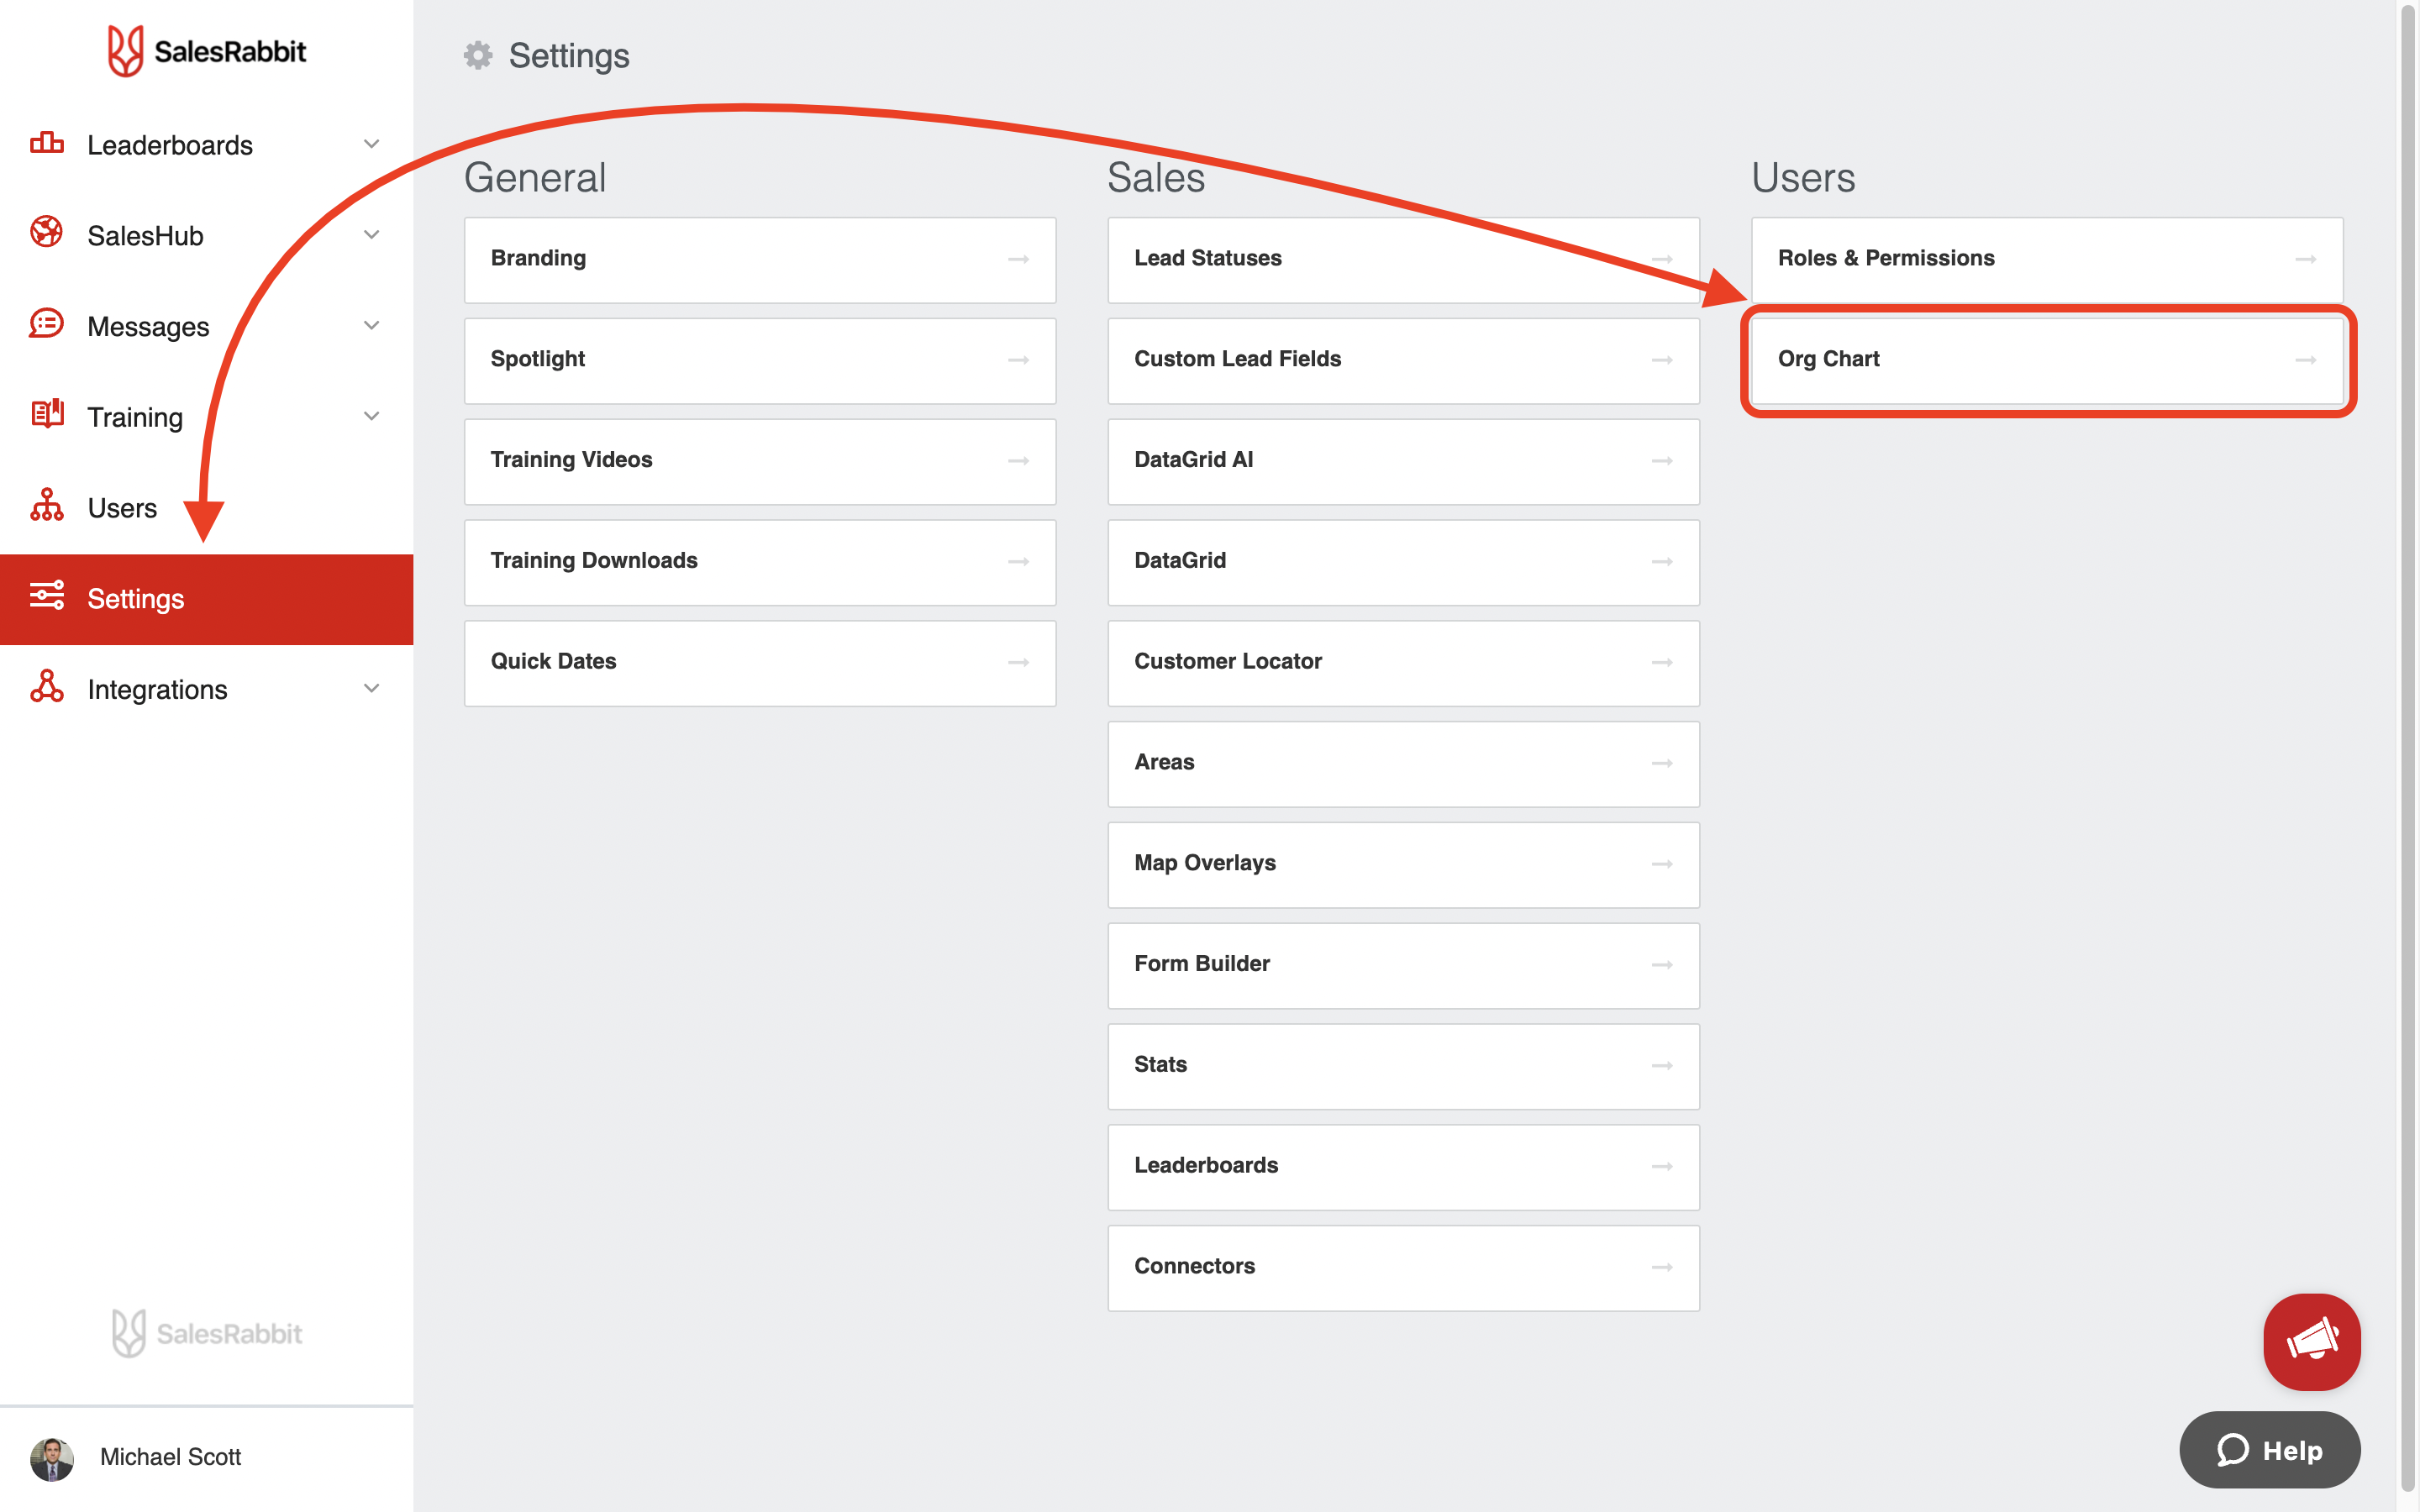This screenshot has height=1512, width=2420.
Task: Click the Settings sliders icon in sidebar
Action: (47, 596)
